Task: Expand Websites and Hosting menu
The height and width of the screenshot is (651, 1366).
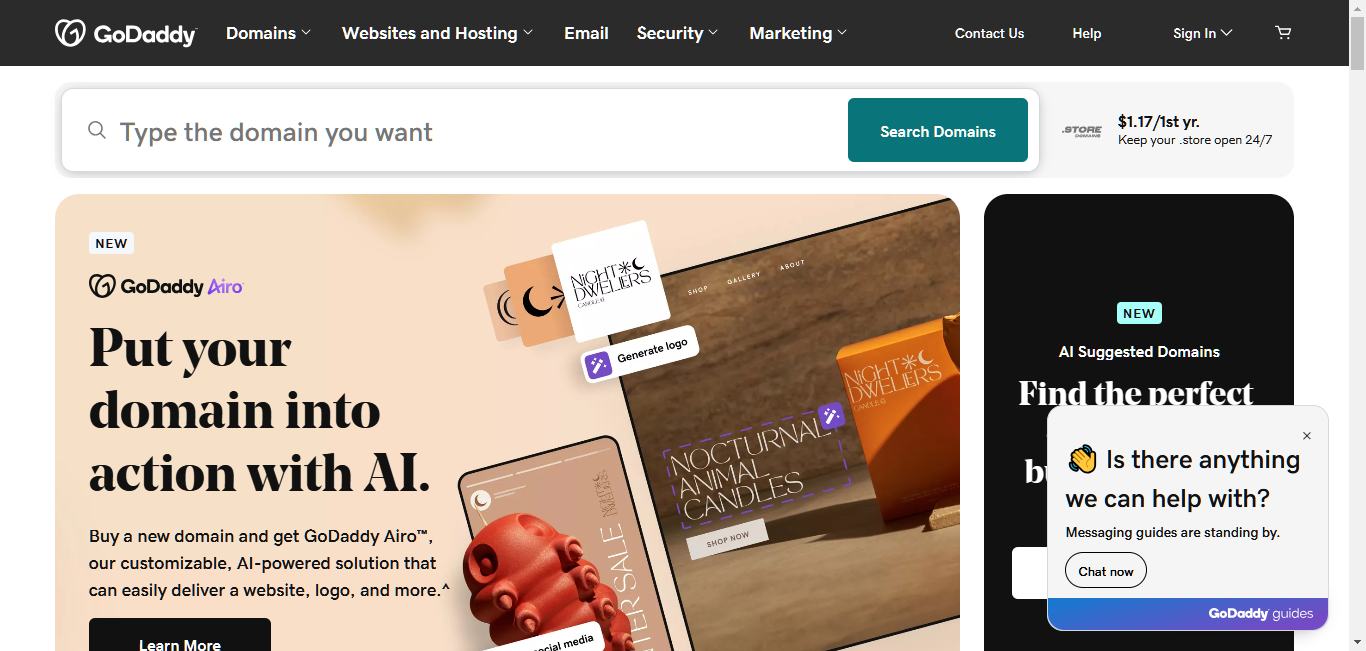Action: pyautogui.click(x=437, y=33)
